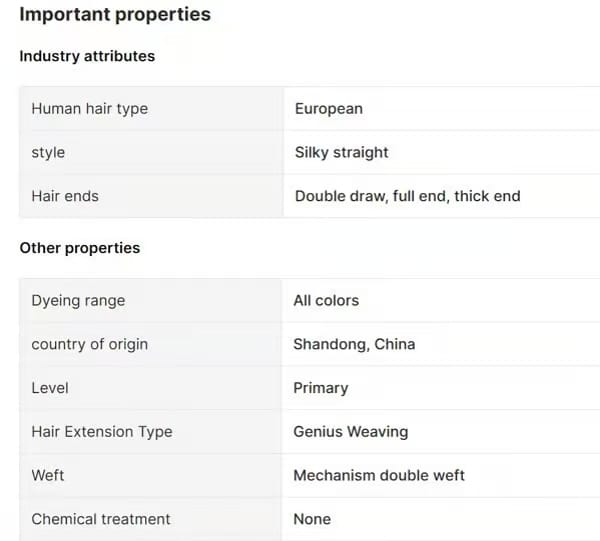This screenshot has width=600, height=541.
Task: Select the Mechanism double weft value
Action: pyautogui.click(x=379, y=475)
